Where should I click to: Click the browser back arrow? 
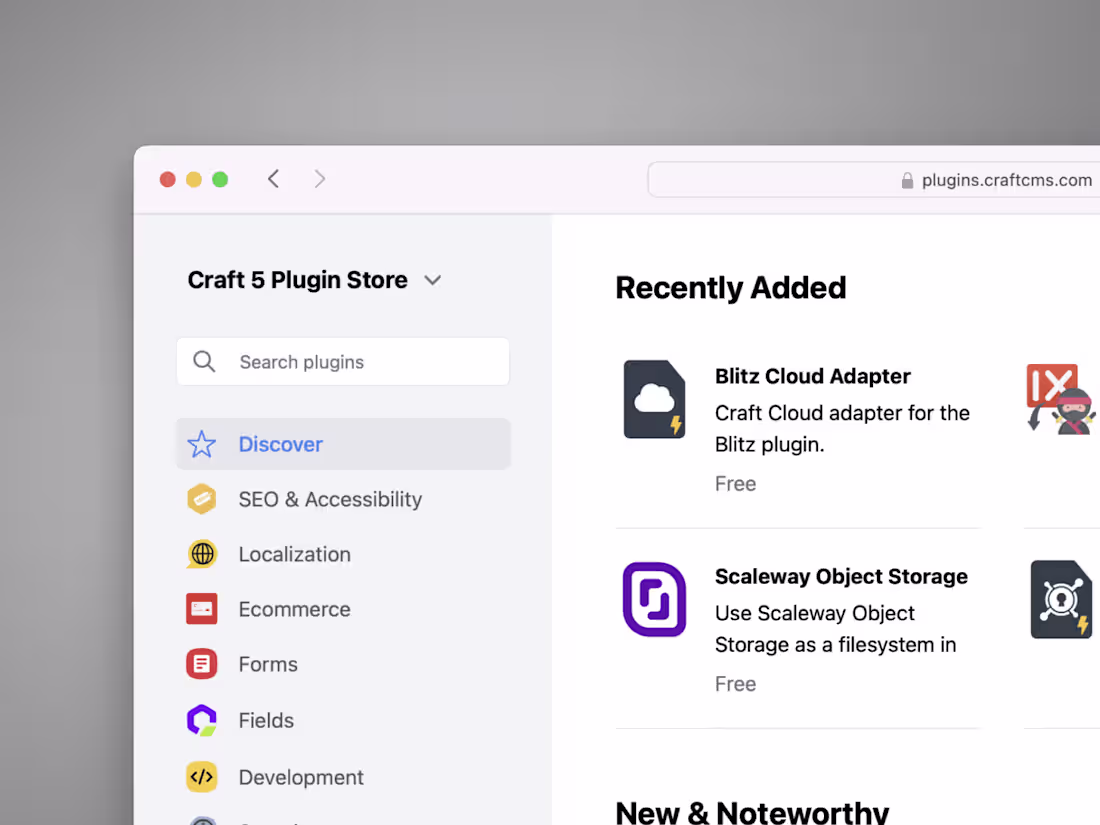tap(273, 178)
